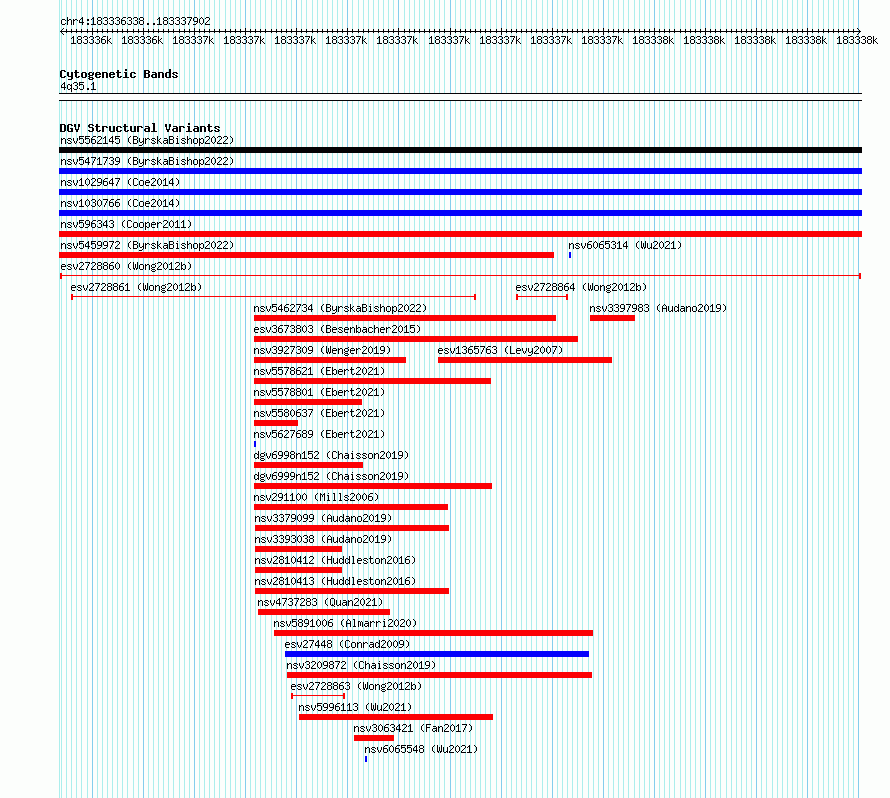Select esv2728863 (Wong2012b) bracket feature
890x798 pixels.
(x=318, y=696)
